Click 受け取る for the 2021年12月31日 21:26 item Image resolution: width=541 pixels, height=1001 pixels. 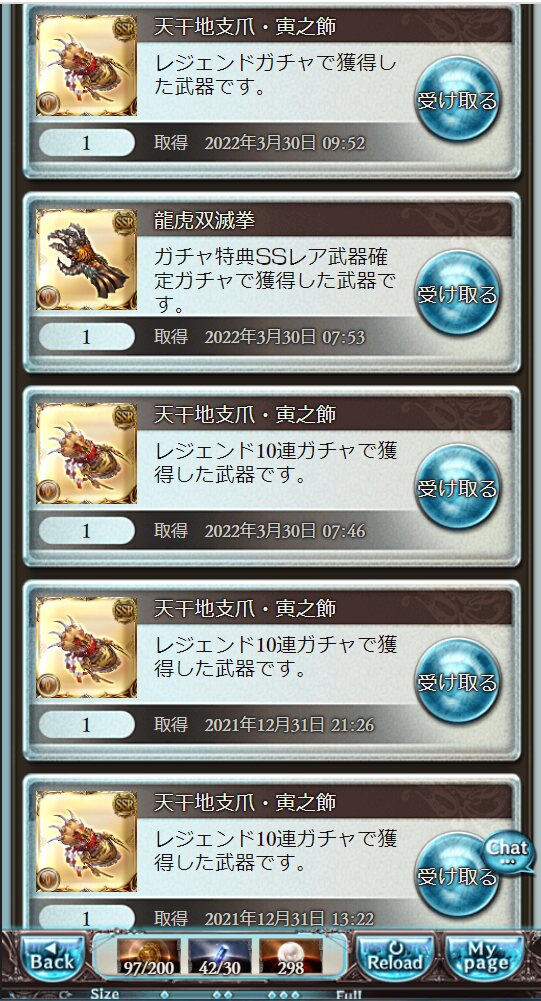457,681
